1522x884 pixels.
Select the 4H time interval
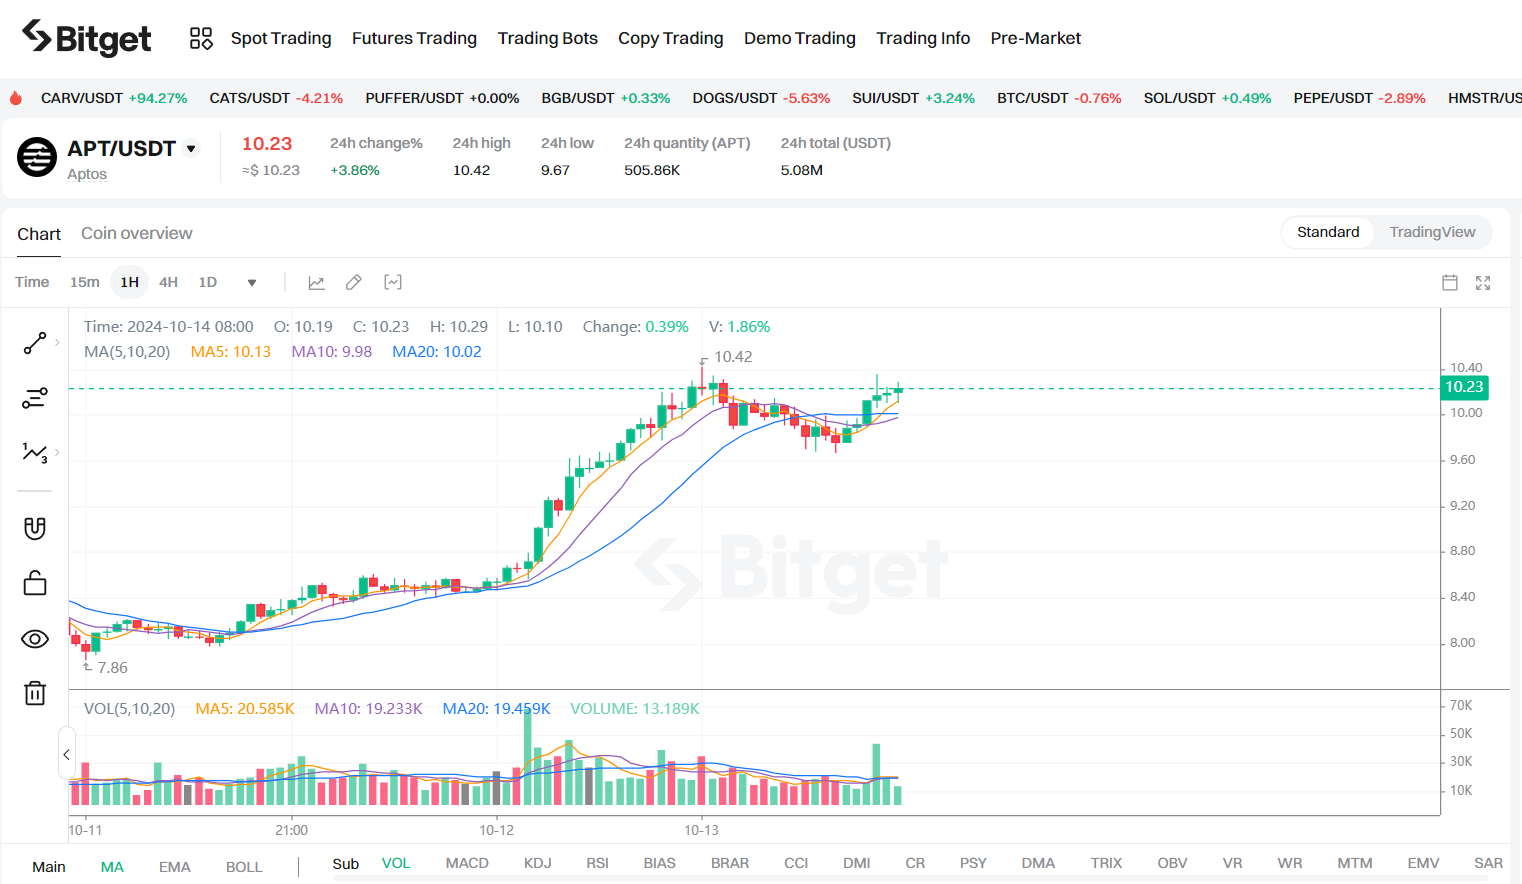coord(169,282)
